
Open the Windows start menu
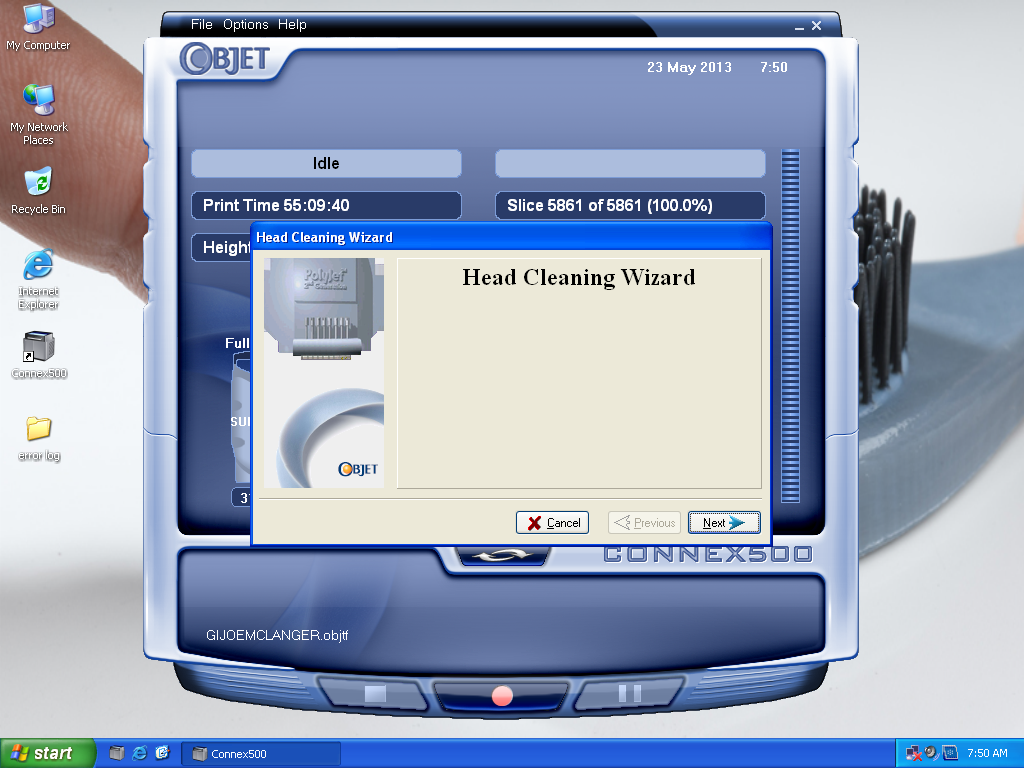[x=48, y=753]
